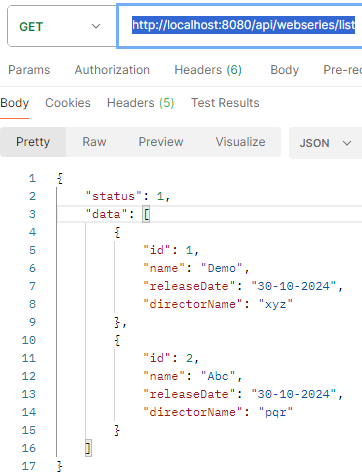Open the response Cookies tab
The image size is (362, 476).
pos(68,103)
